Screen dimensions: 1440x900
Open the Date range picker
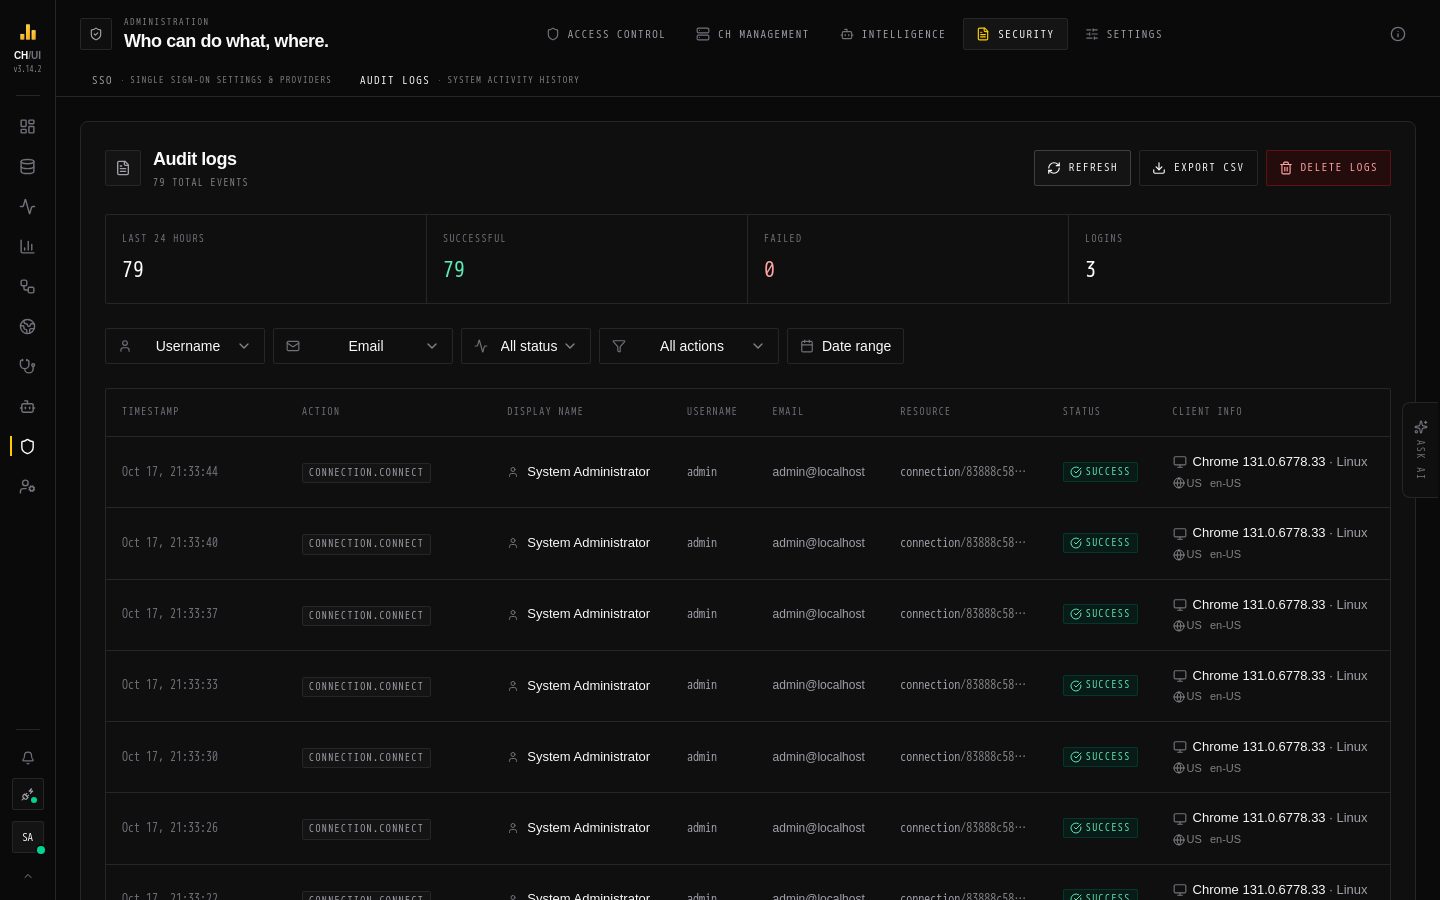[x=845, y=346]
